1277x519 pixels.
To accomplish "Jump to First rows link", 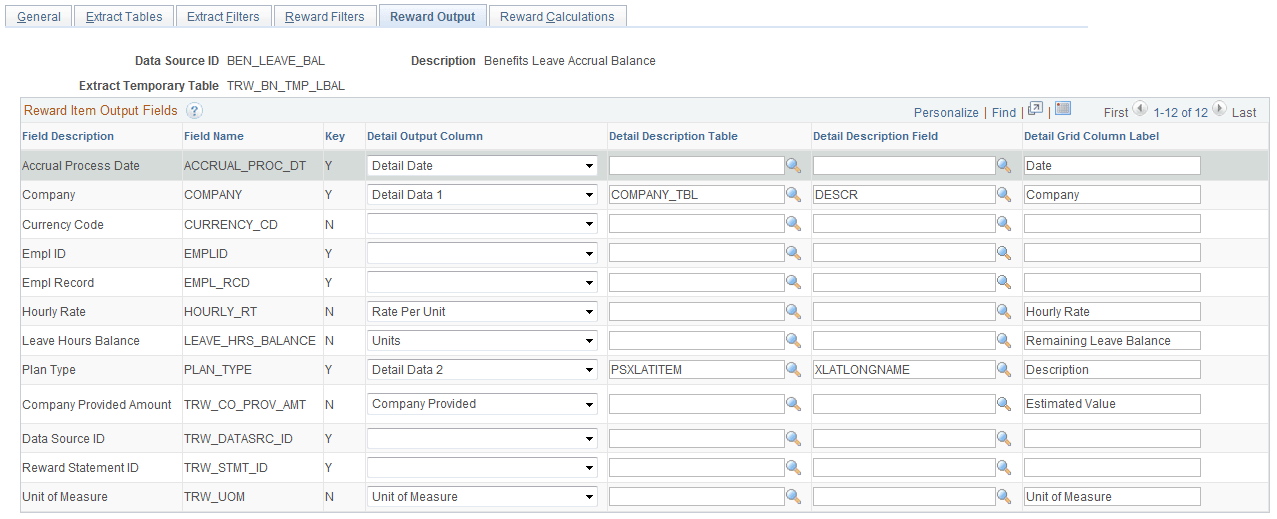I will (1116, 113).
